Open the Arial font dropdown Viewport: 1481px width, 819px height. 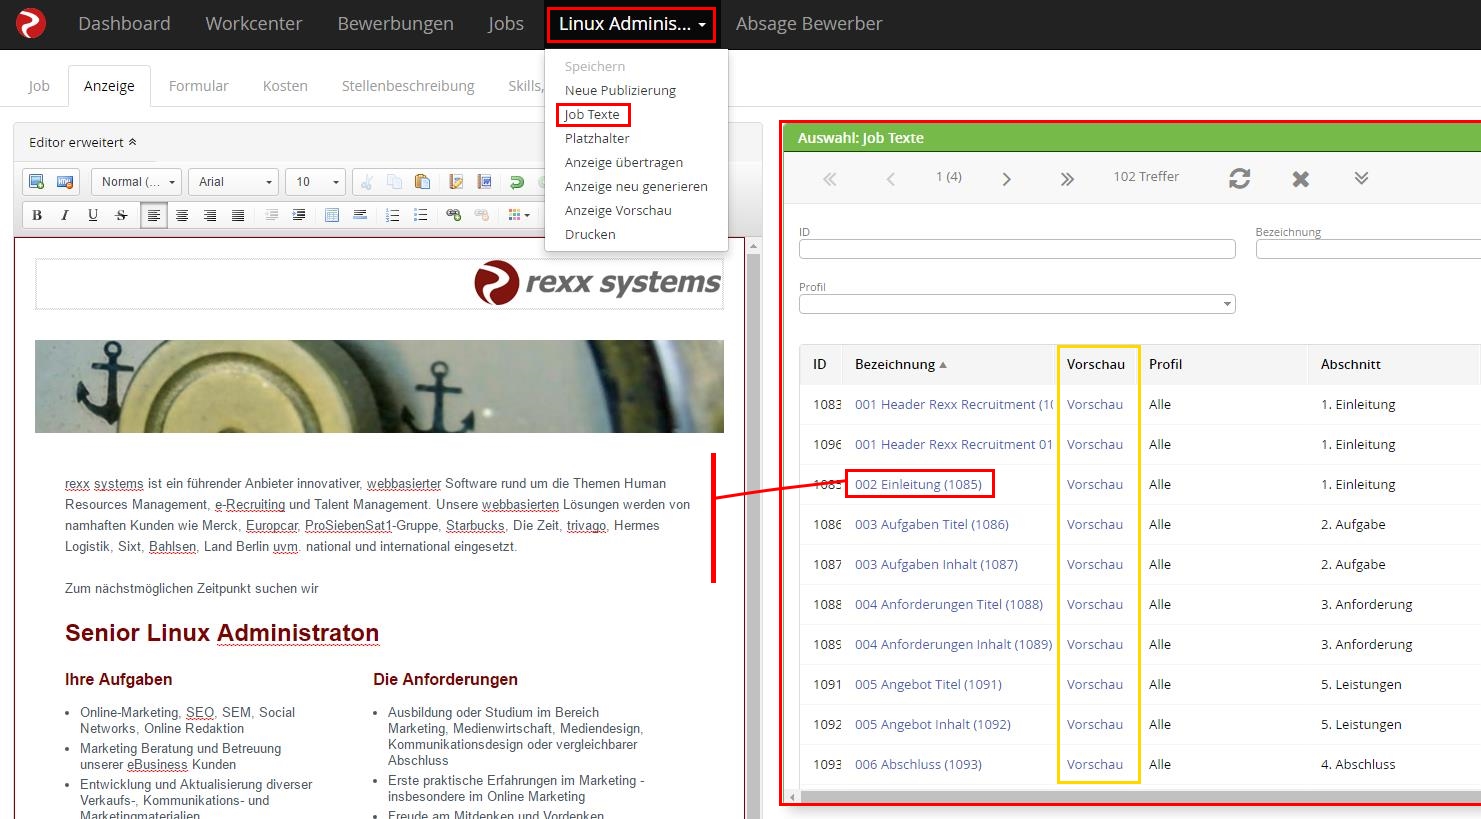233,182
